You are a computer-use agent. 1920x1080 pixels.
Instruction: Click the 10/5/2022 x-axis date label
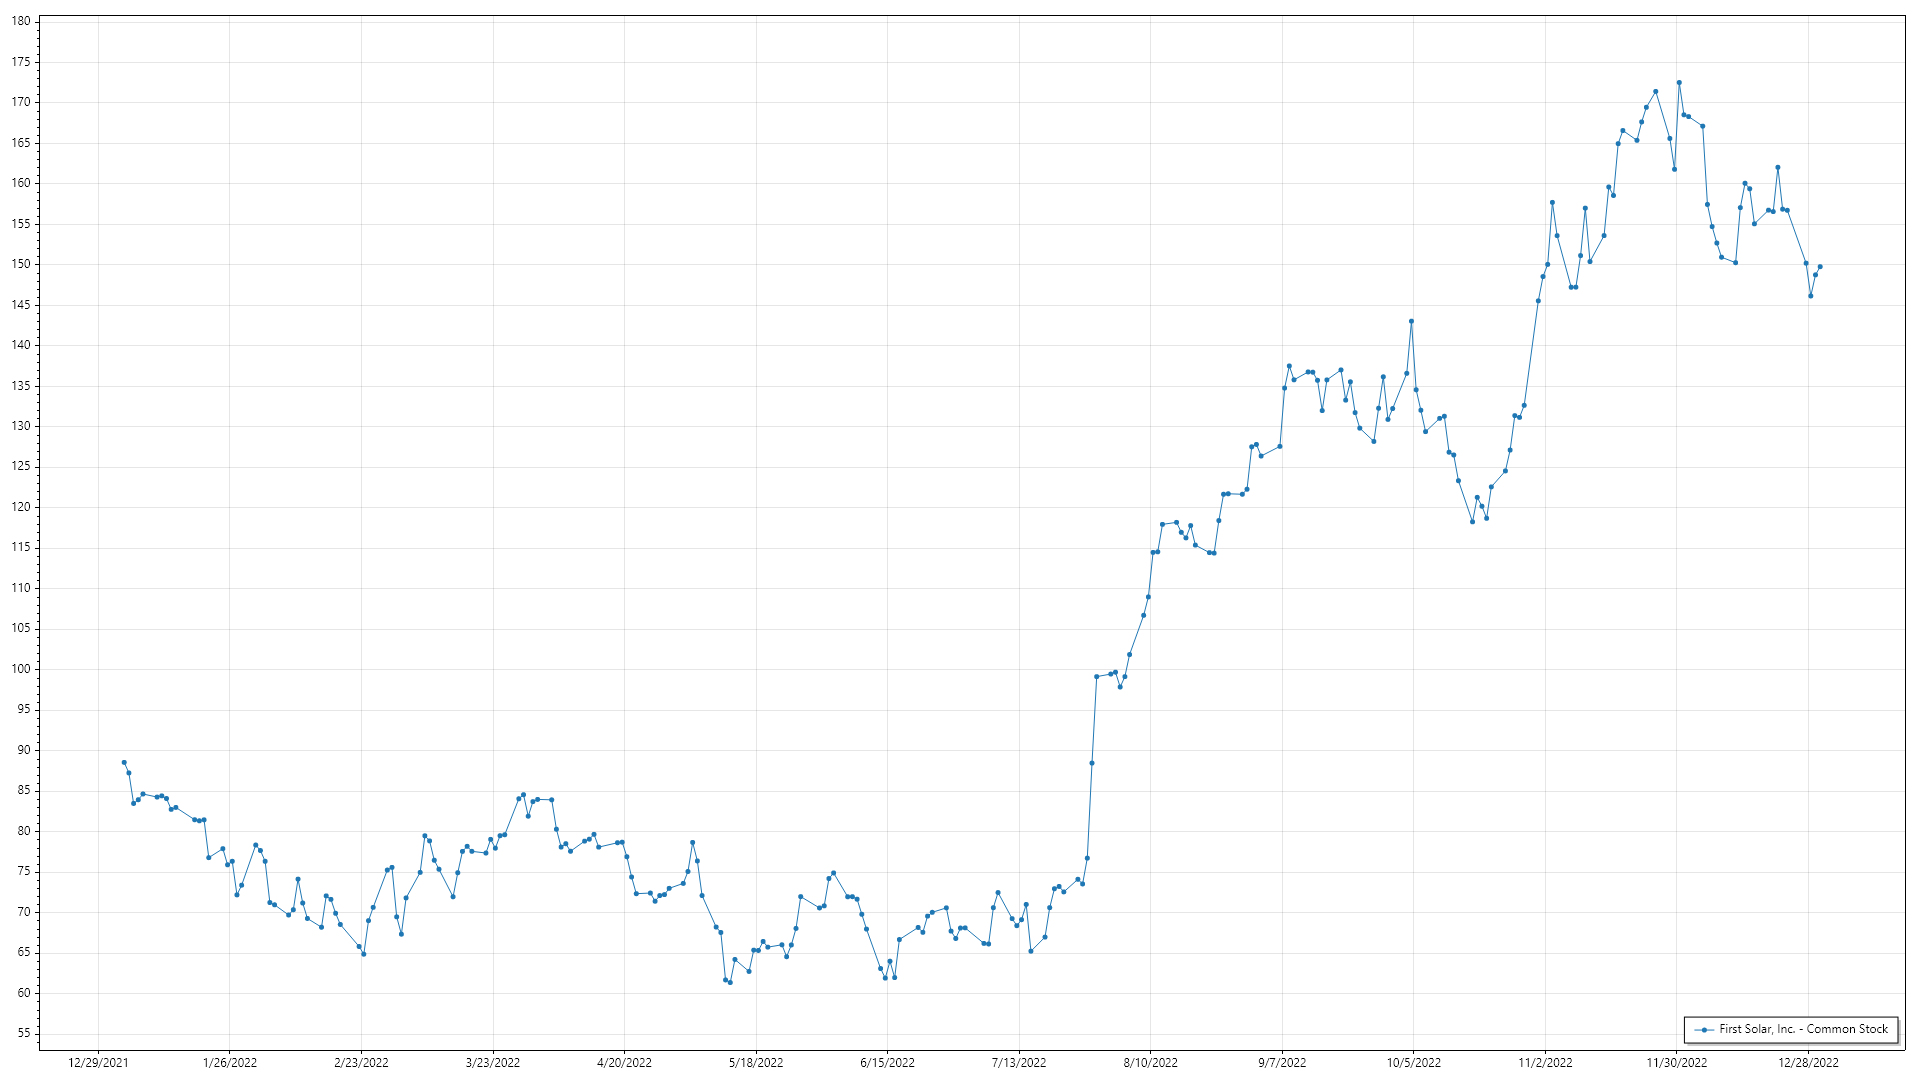tap(1414, 1063)
